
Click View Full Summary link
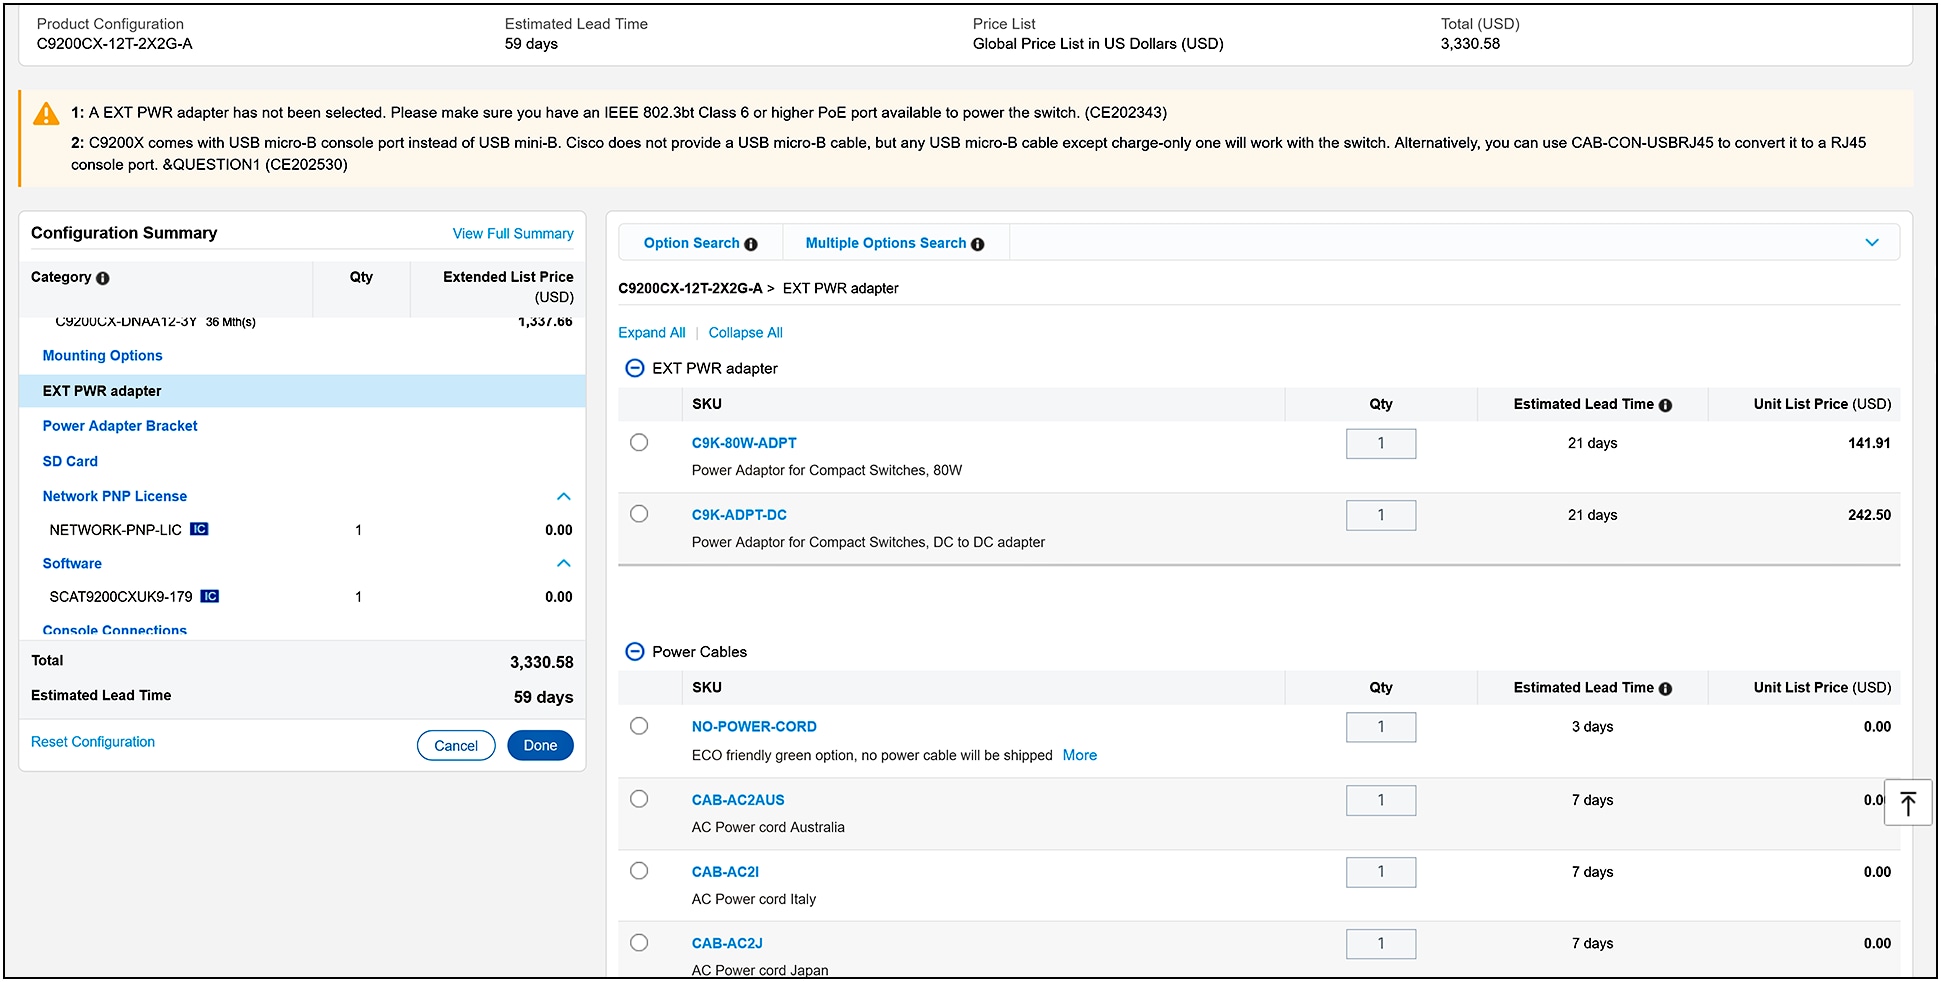[513, 233]
